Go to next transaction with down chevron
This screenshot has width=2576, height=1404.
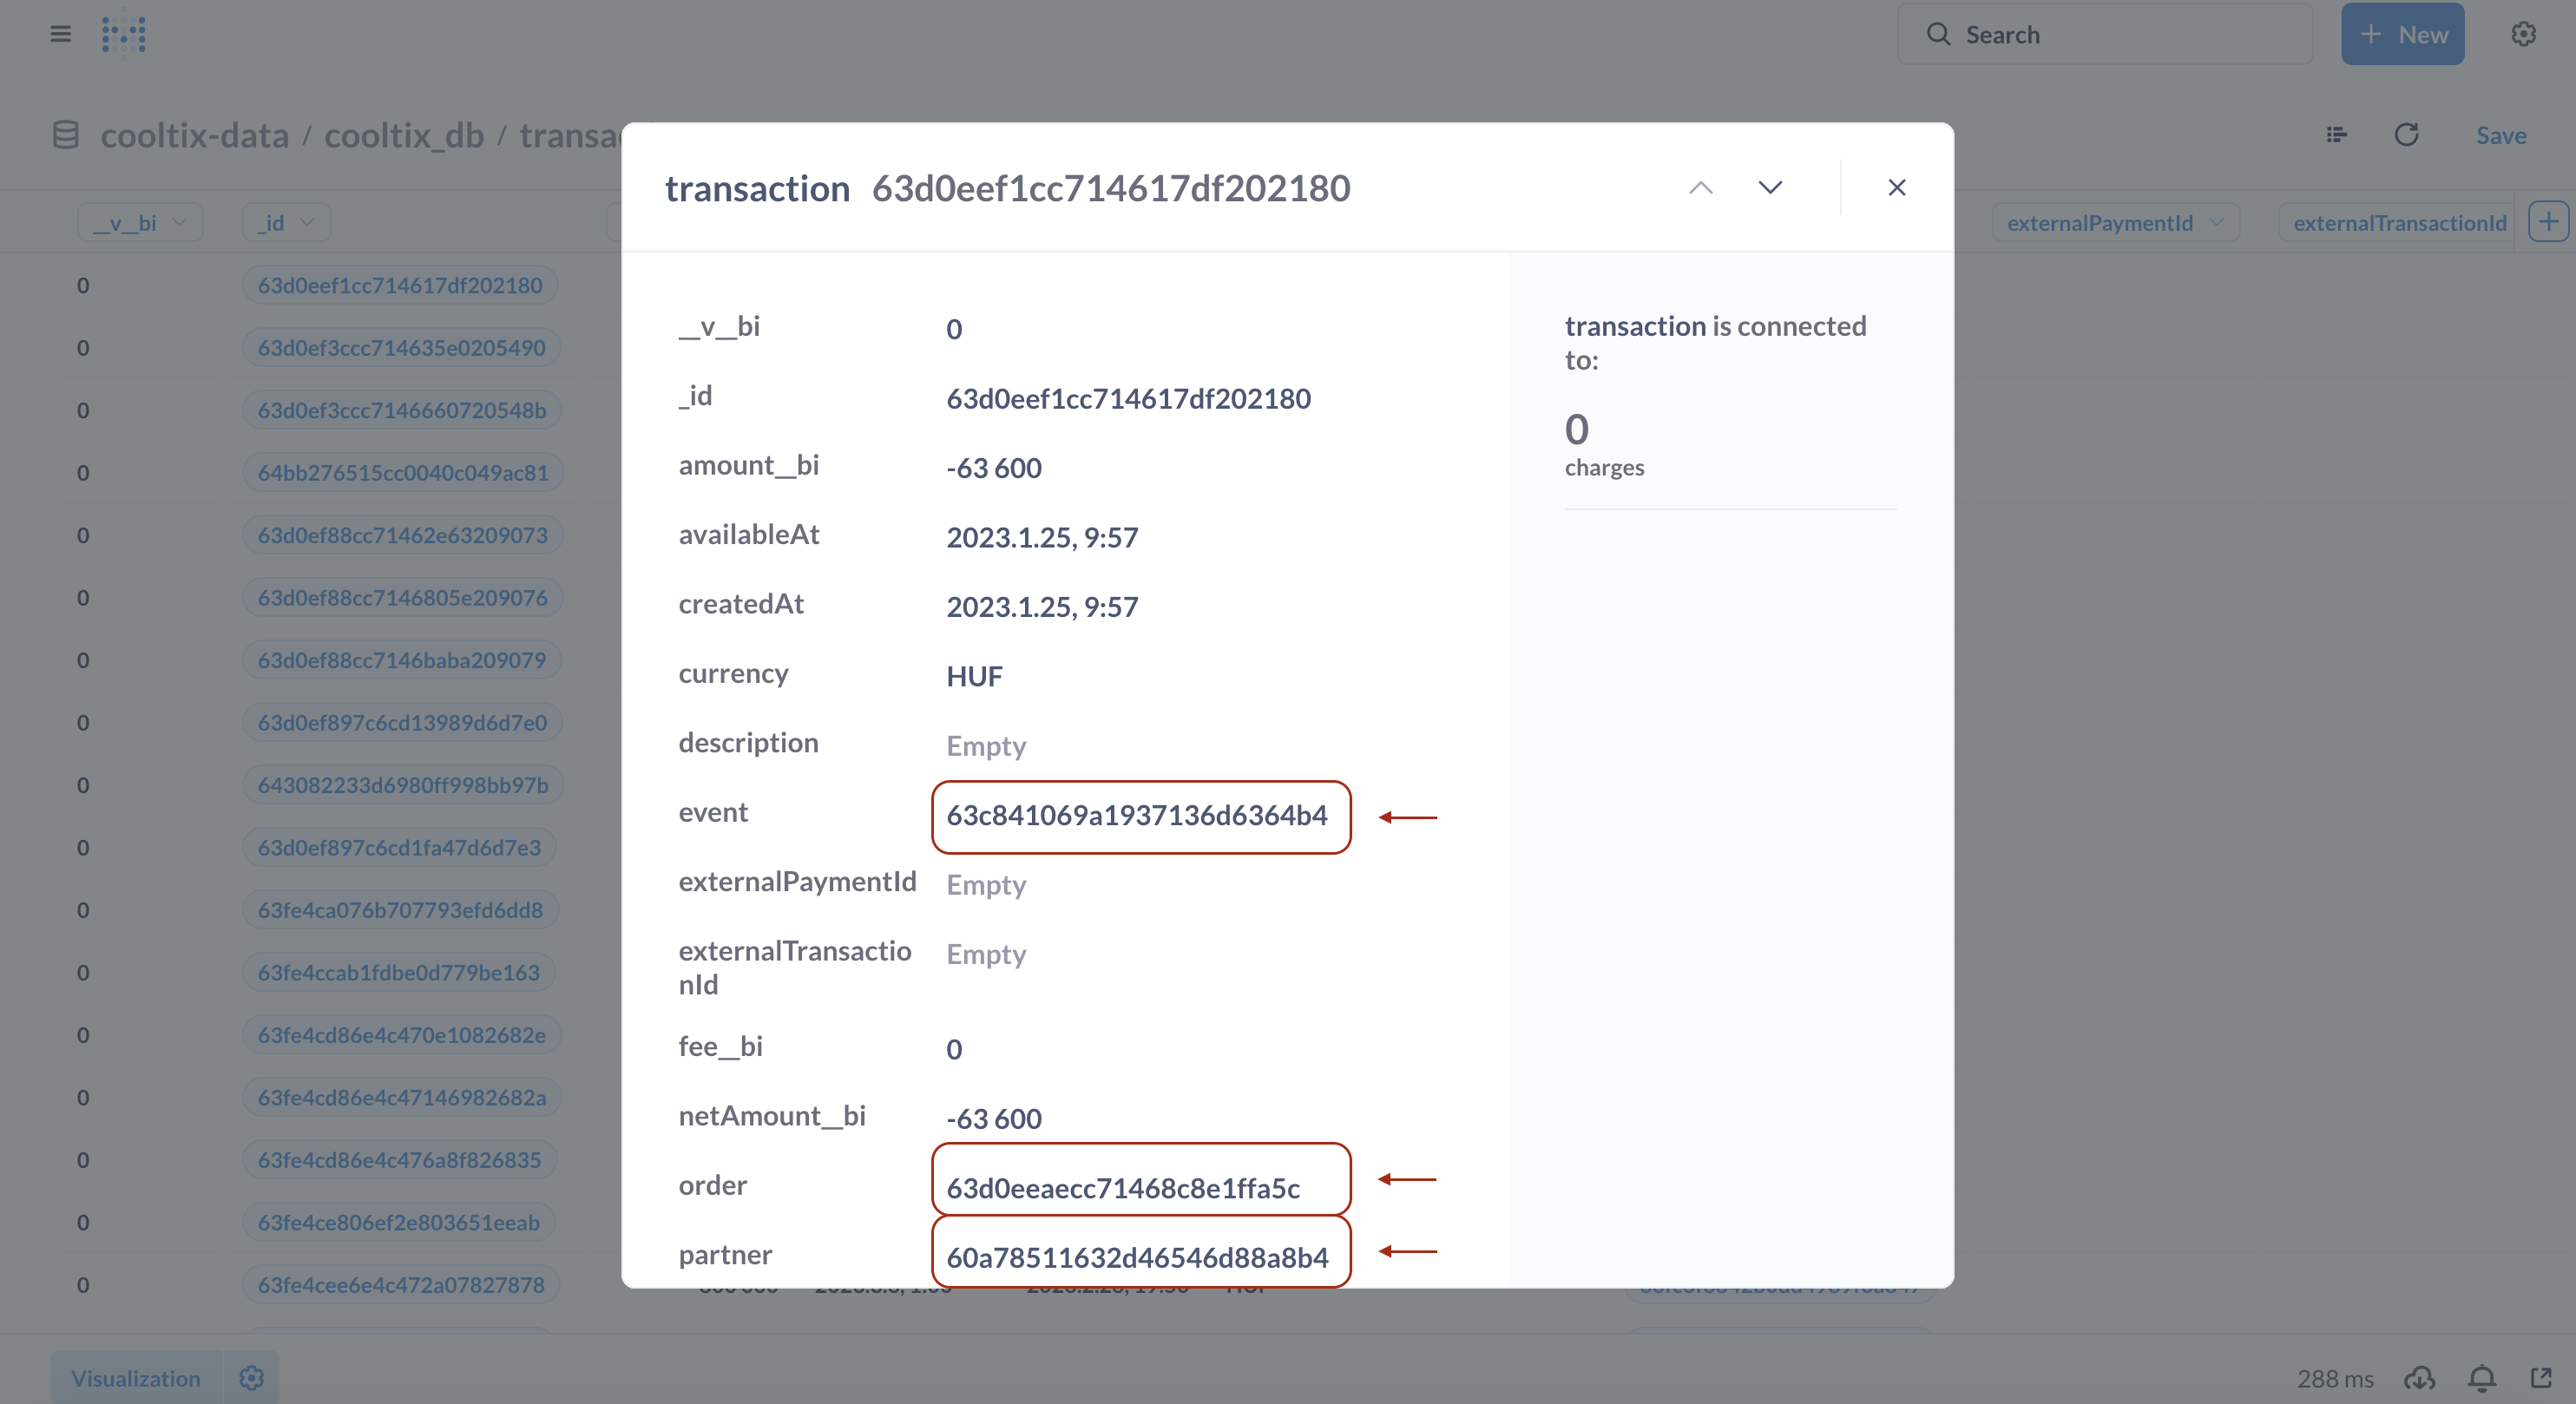(1770, 188)
